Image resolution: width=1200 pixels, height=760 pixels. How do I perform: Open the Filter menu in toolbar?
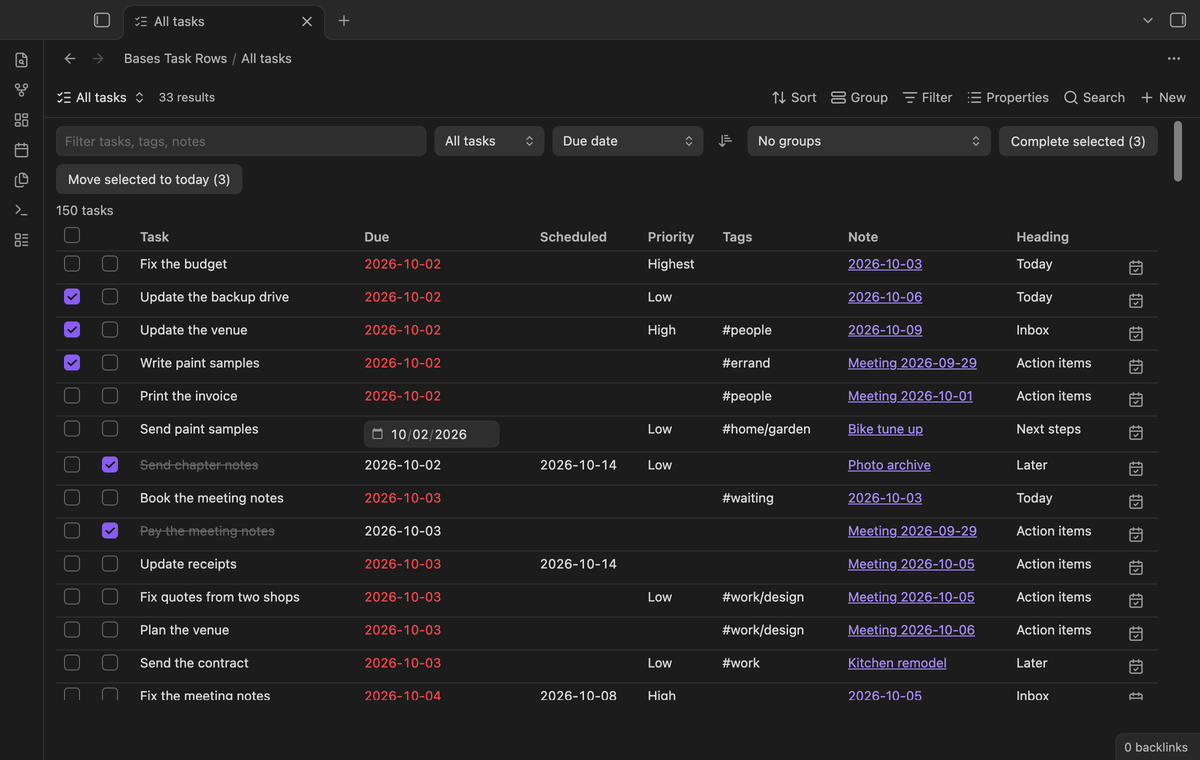927,97
